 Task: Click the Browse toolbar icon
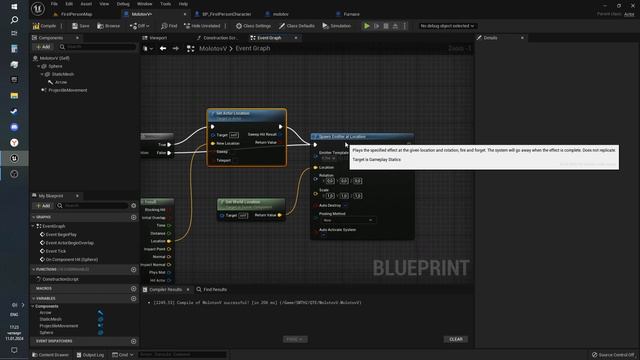tap(100, 26)
